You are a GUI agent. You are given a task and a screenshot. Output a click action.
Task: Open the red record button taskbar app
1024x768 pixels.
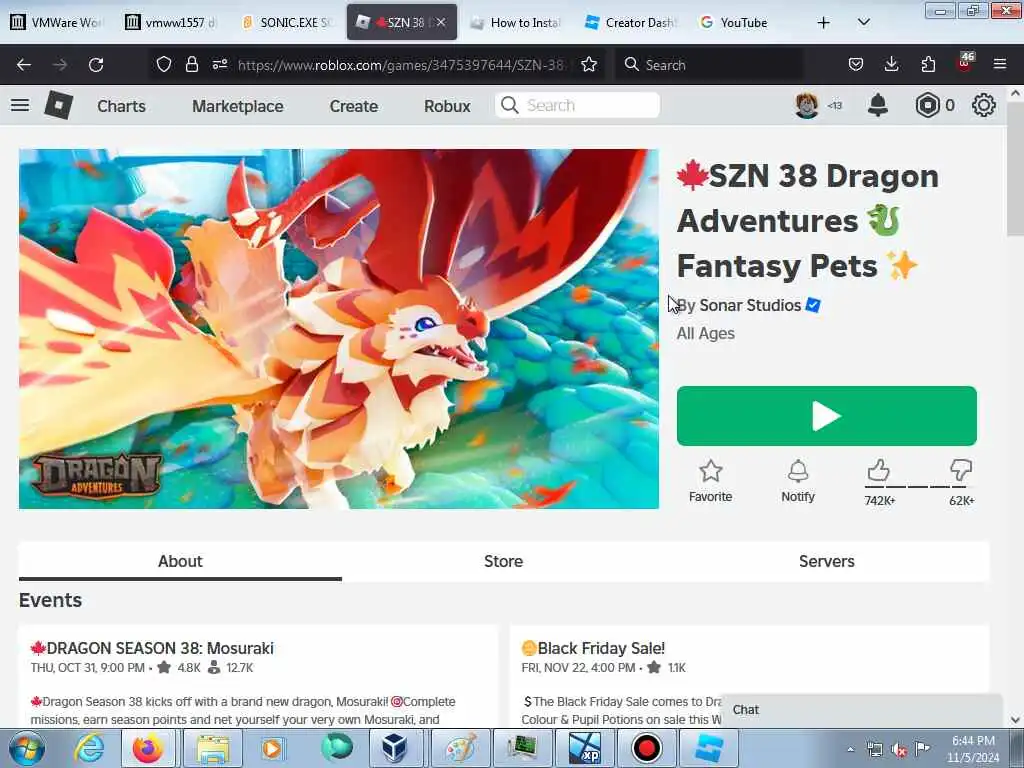[x=647, y=748]
